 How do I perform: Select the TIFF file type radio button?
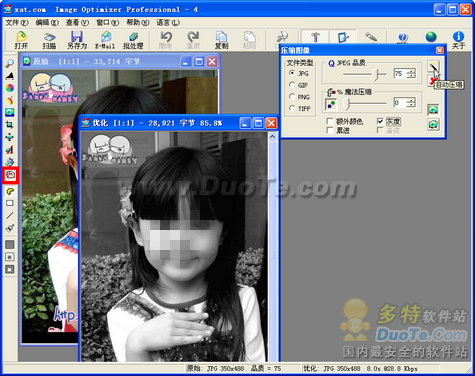(292, 108)
